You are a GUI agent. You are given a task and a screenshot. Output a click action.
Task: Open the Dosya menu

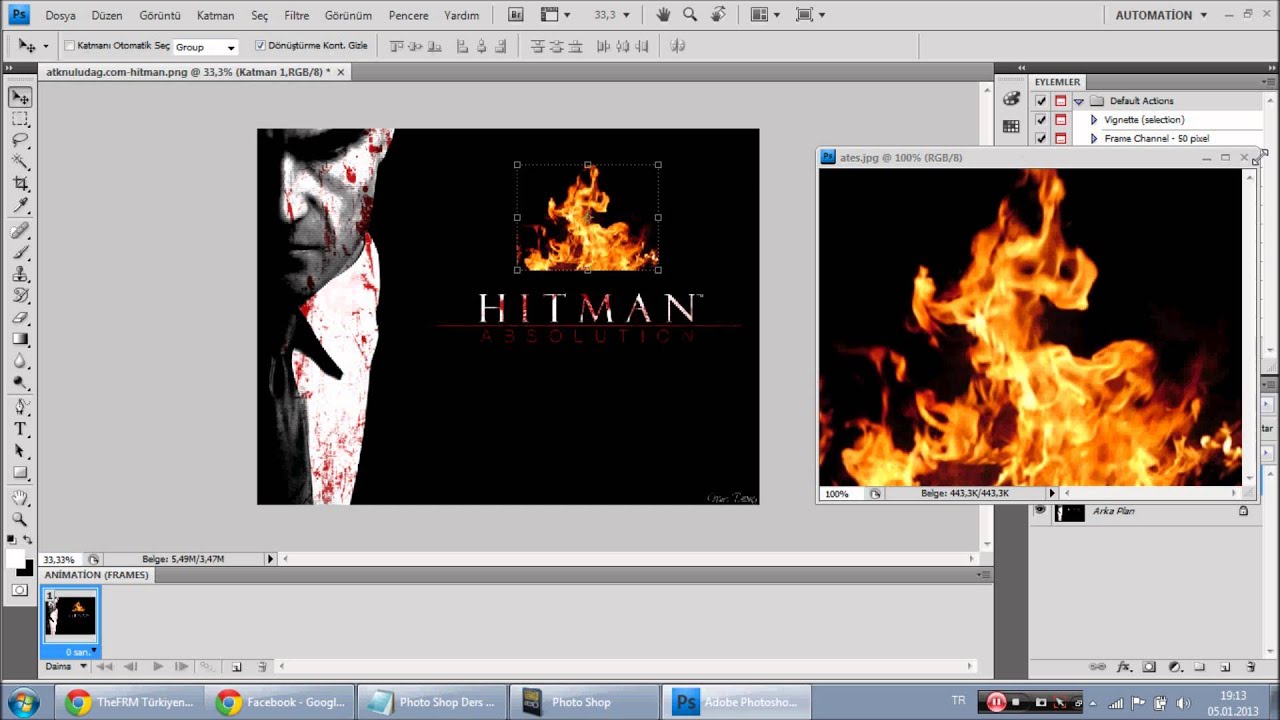click(x=60, y=16)
